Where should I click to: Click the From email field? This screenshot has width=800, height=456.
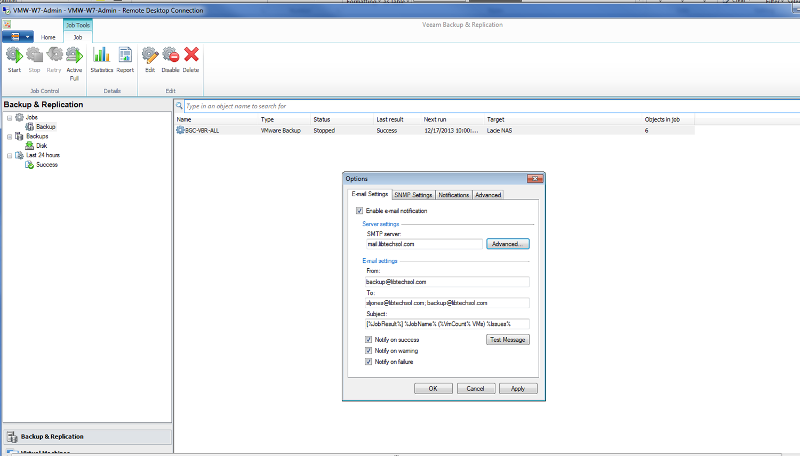(447, 282)
